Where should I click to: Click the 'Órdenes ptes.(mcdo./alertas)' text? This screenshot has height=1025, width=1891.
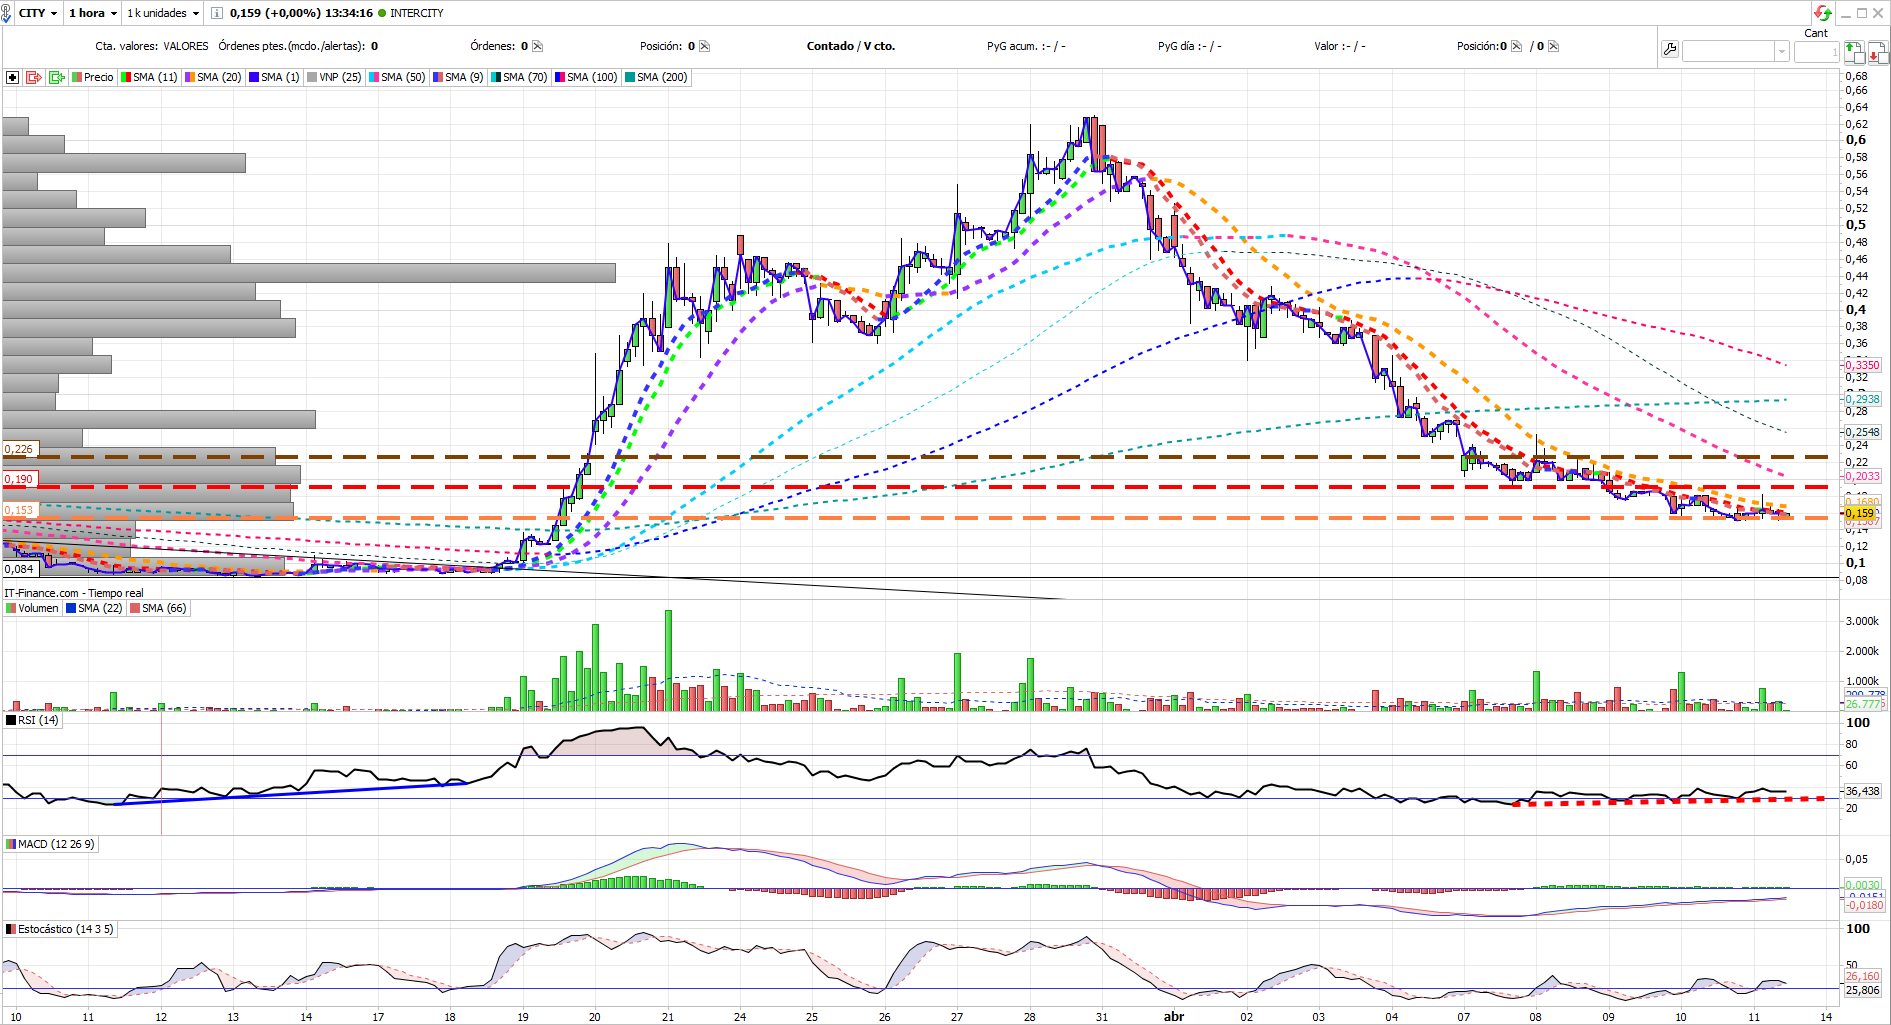tap(291, 46)
